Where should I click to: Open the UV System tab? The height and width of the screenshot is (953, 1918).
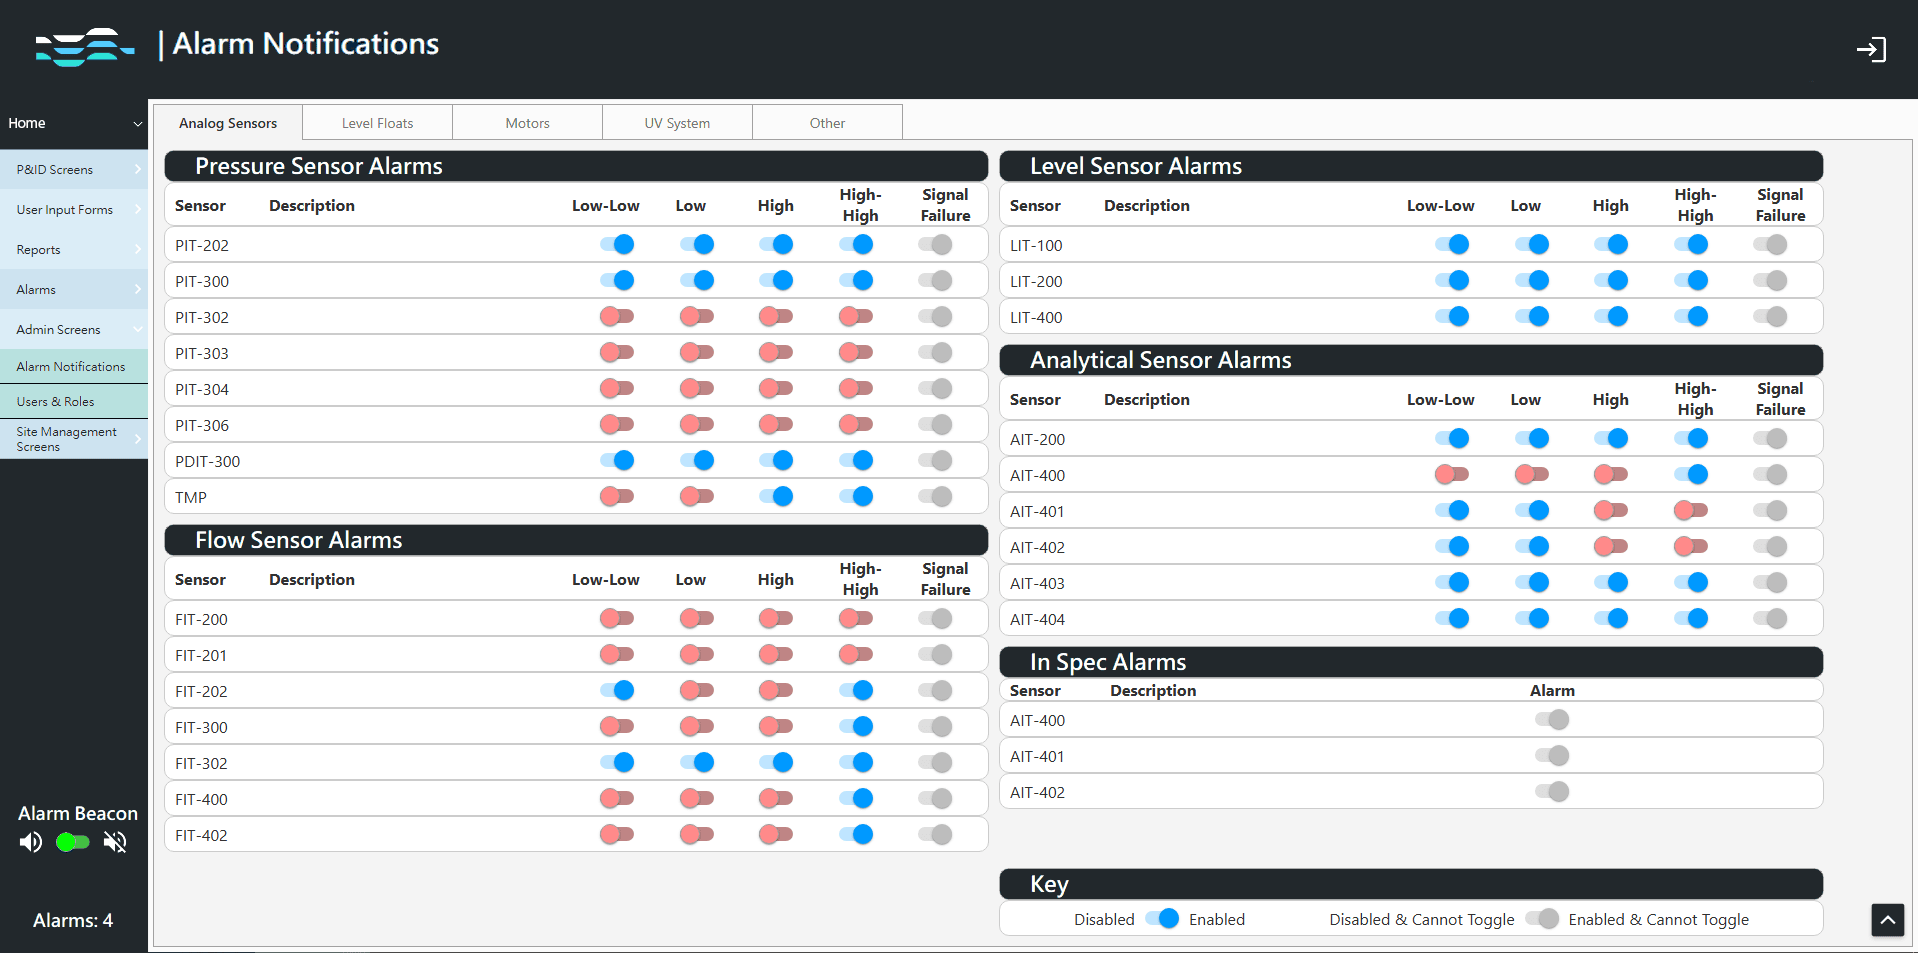[677, 122]
